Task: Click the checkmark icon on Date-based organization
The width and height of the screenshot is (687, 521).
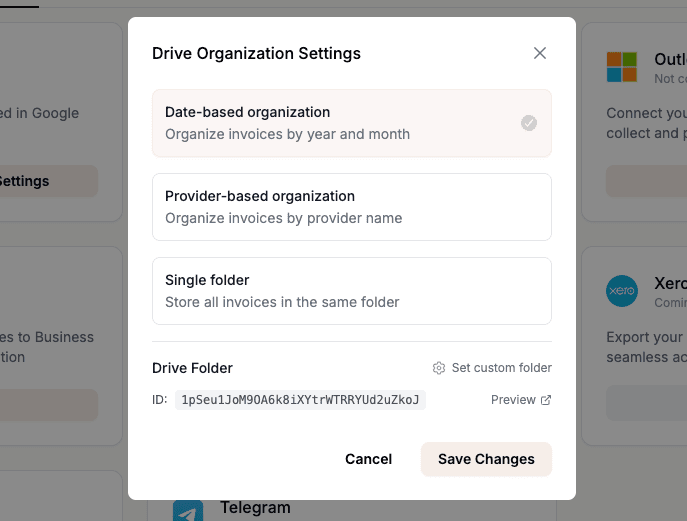Action: point(529,123)
